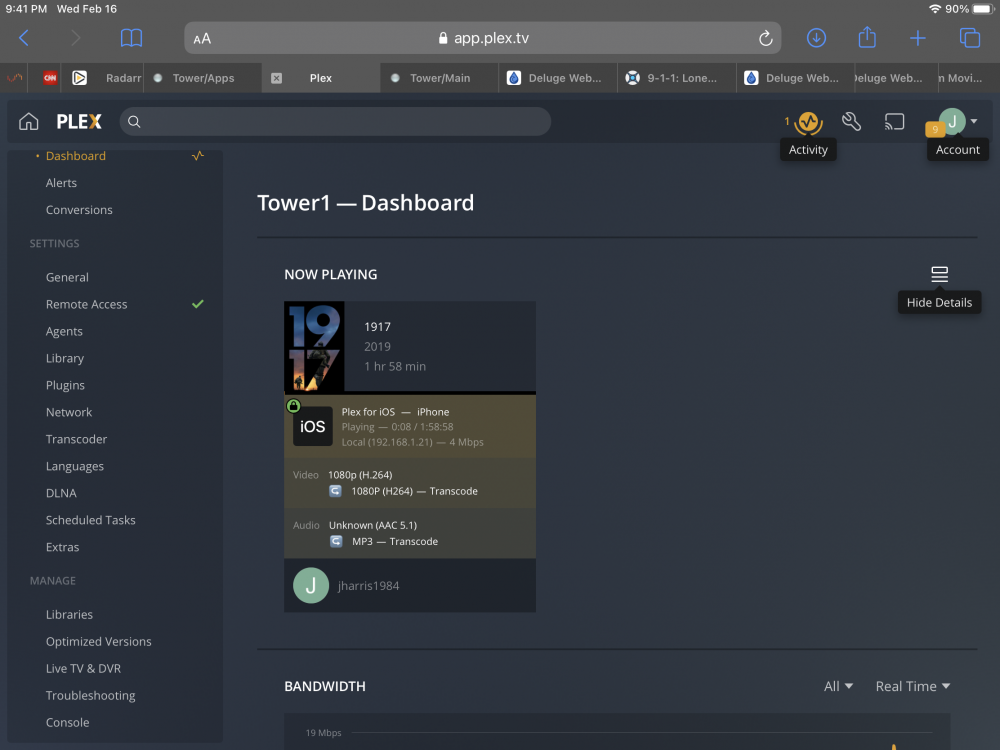Open Live TV & DVR
This screenshot has height=750, width=1000.
click(83, 668)
